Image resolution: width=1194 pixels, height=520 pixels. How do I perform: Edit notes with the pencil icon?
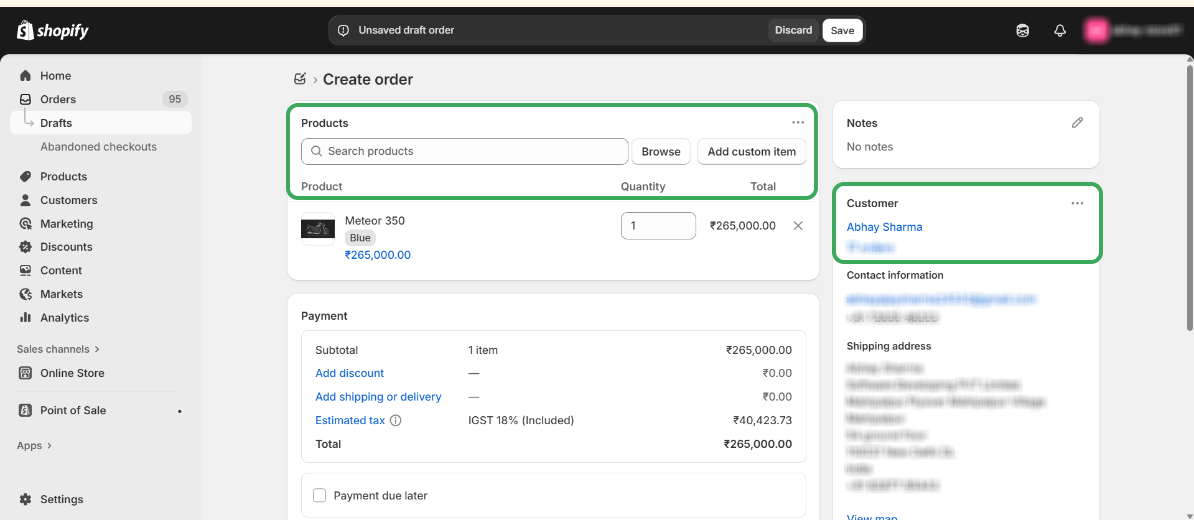point(1077,123)
